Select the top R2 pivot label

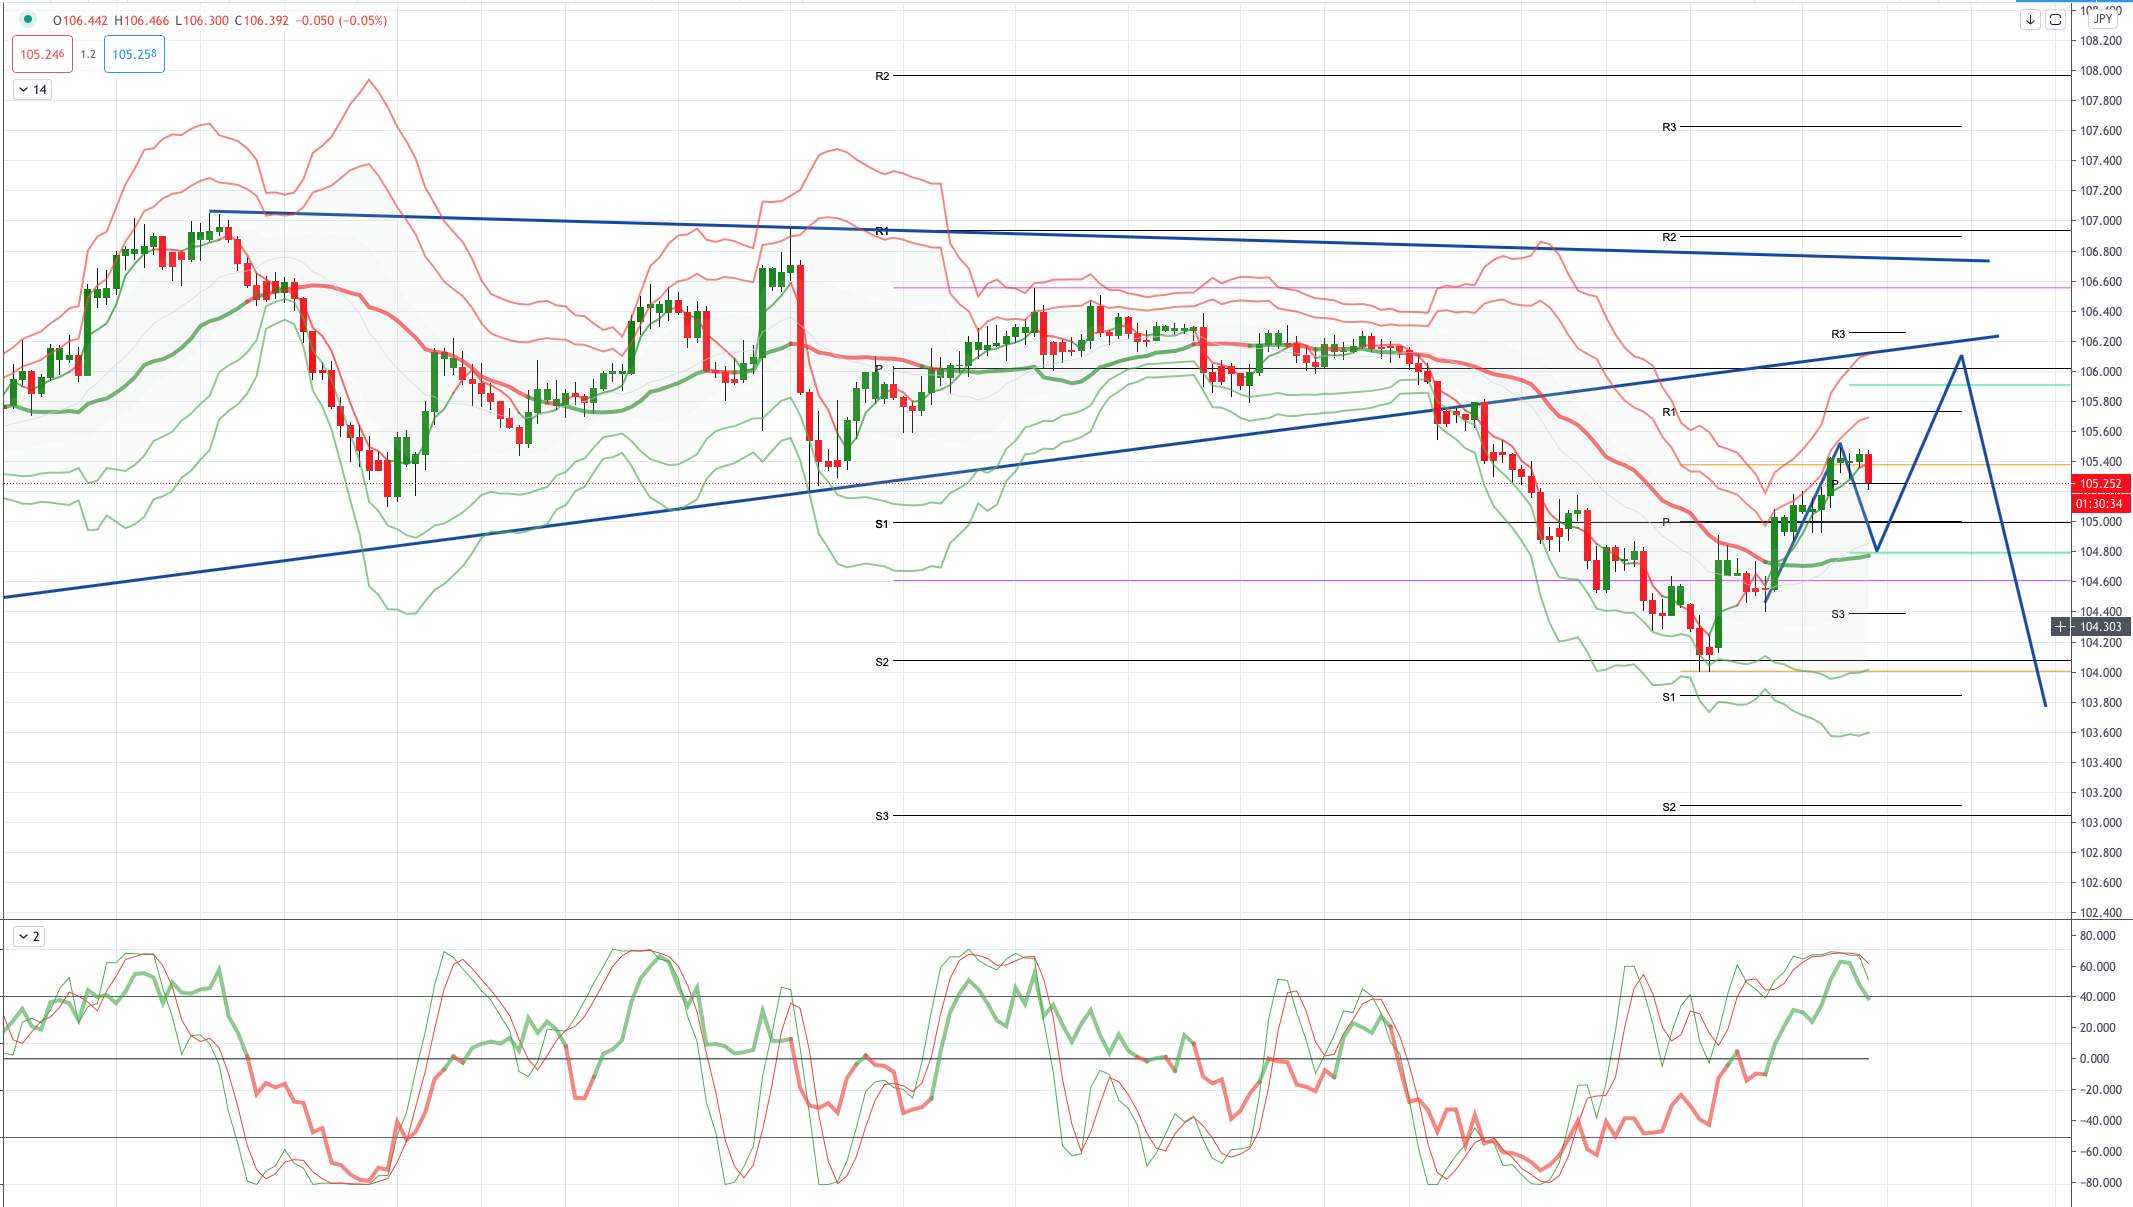click(x=882, y=76)
